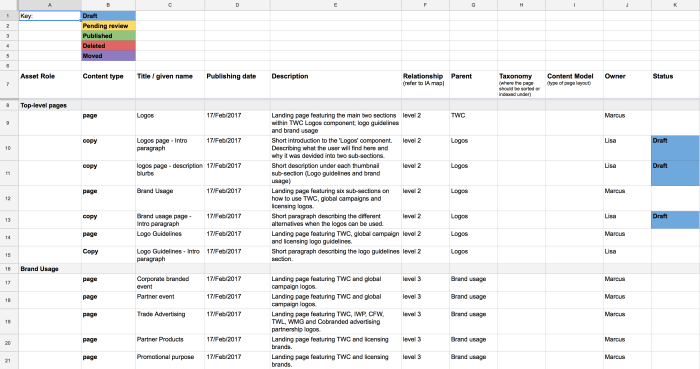Click the publishing date cell in row 21

(x=238, y=361)
